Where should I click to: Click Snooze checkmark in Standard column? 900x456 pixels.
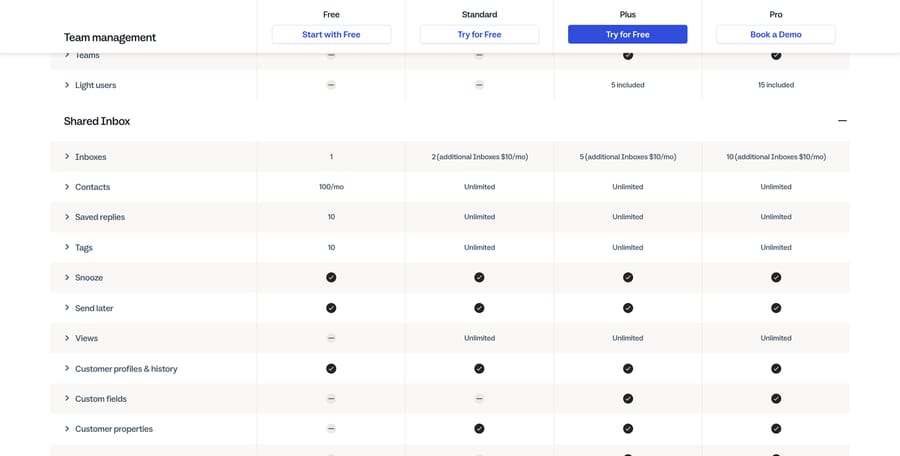[x=479, y=277]
